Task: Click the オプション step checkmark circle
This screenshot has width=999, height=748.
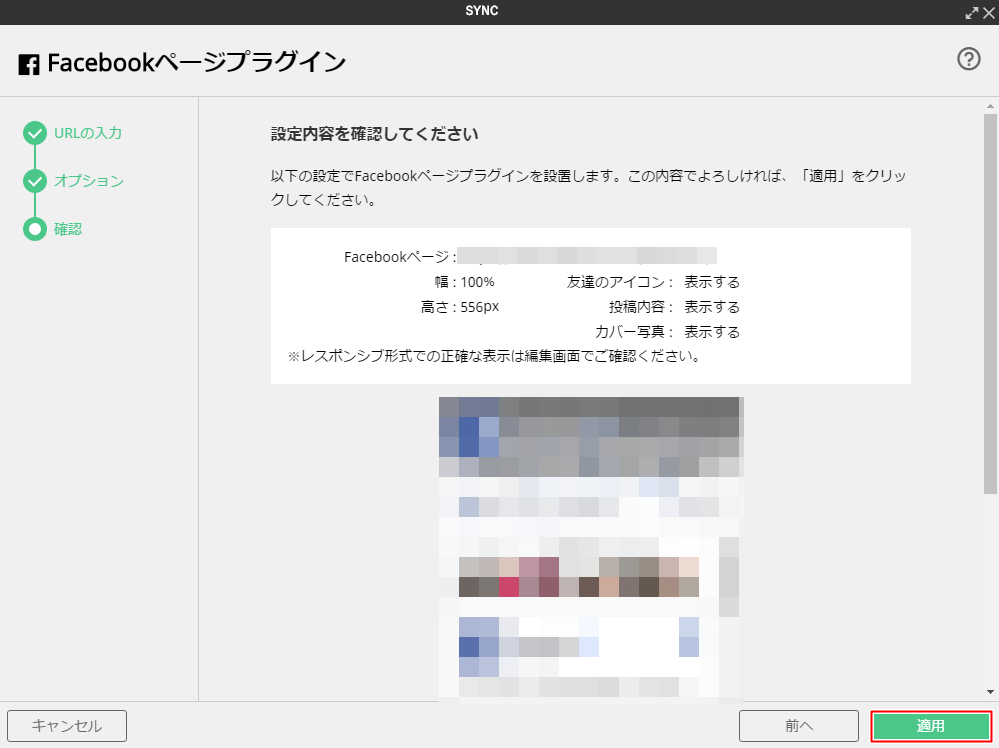Action: click(x=35, y=181)
